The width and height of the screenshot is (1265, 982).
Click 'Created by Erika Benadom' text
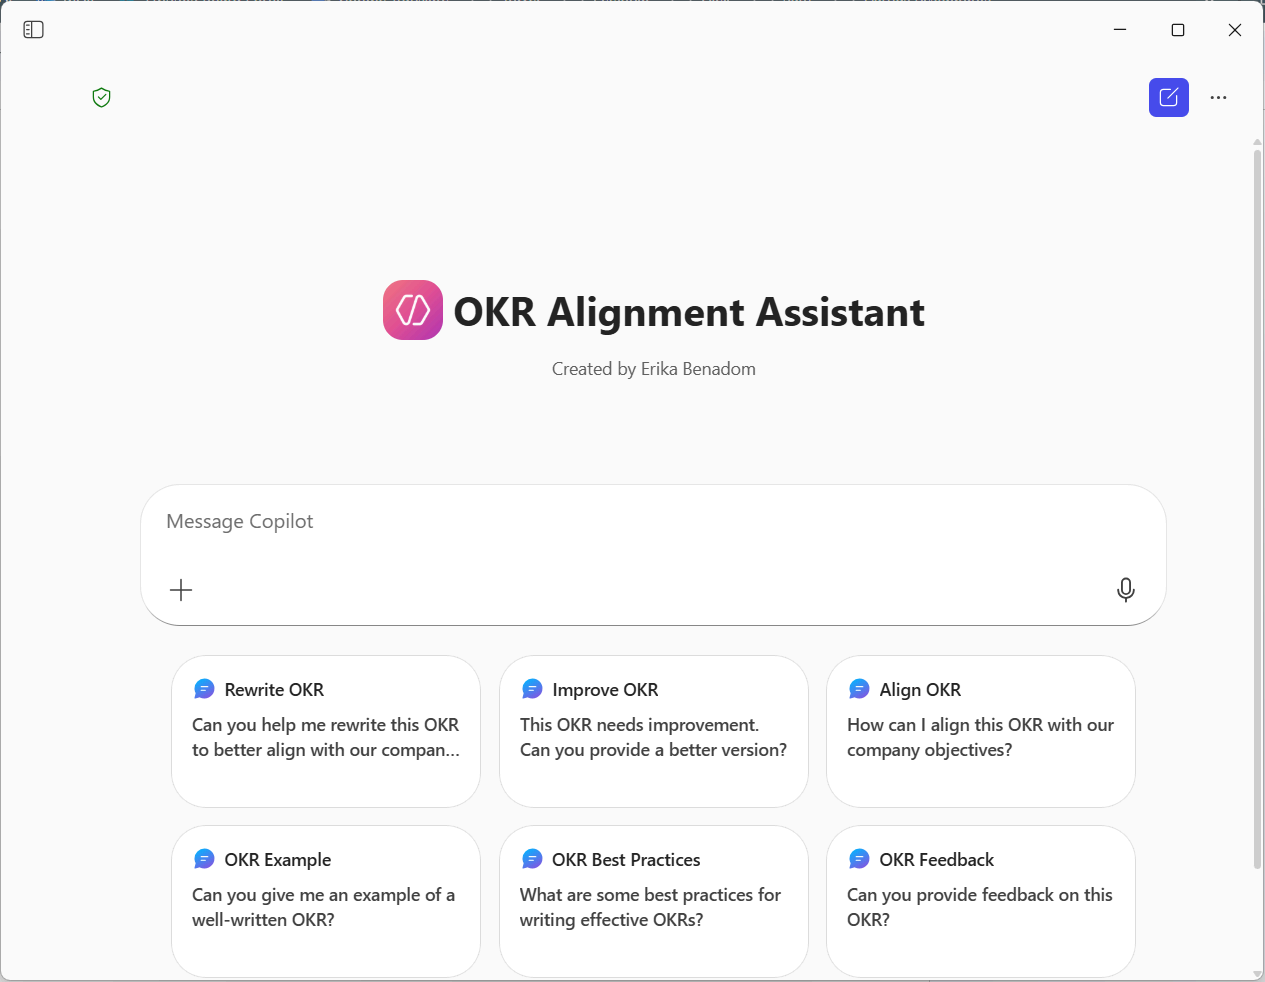654,369
